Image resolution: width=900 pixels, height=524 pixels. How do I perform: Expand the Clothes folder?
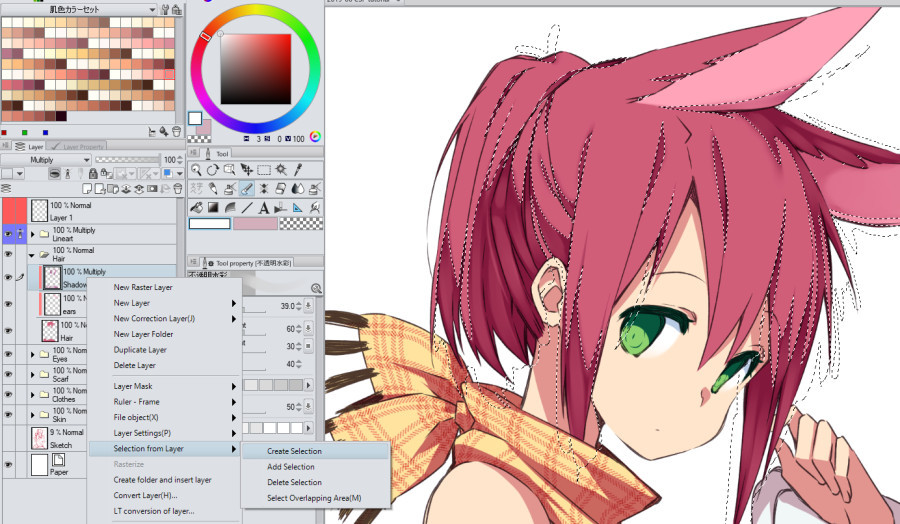(x=33, y=394)
